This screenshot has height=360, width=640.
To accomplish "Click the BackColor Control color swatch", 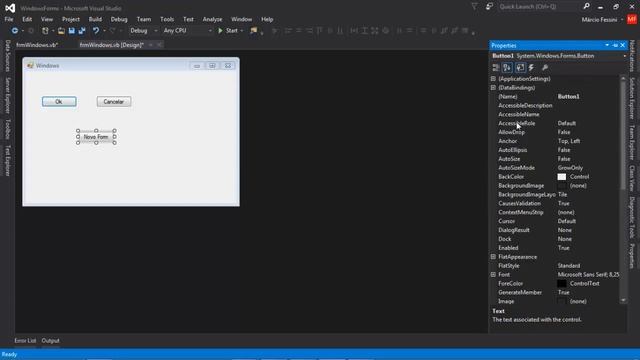I will 562,177.
